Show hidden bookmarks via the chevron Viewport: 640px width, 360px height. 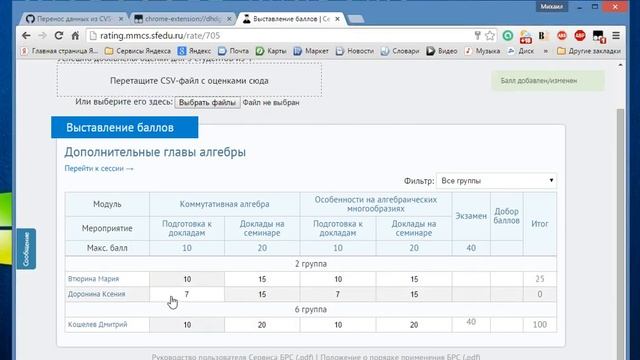[x=546, y=51]
